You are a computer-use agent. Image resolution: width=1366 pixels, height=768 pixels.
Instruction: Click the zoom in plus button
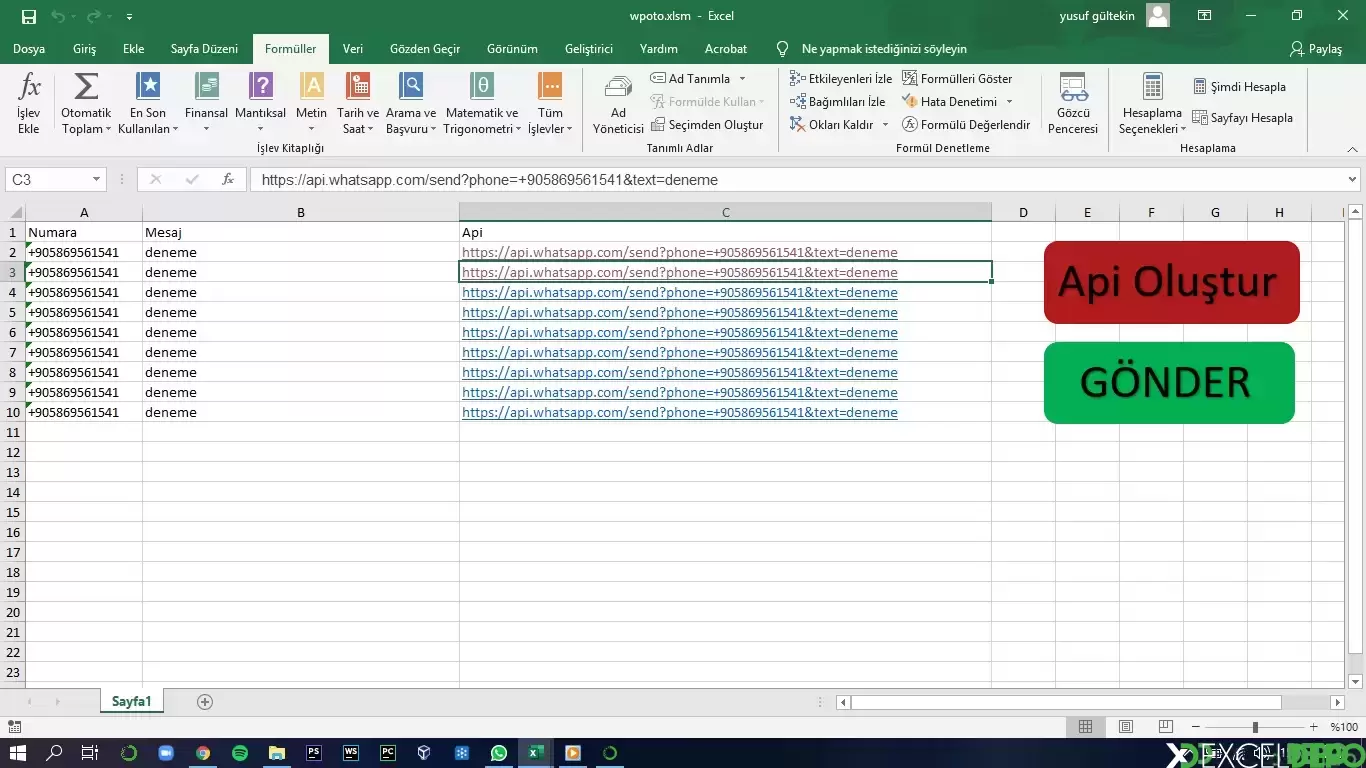pyautogui.click(x=1314, y=727)
